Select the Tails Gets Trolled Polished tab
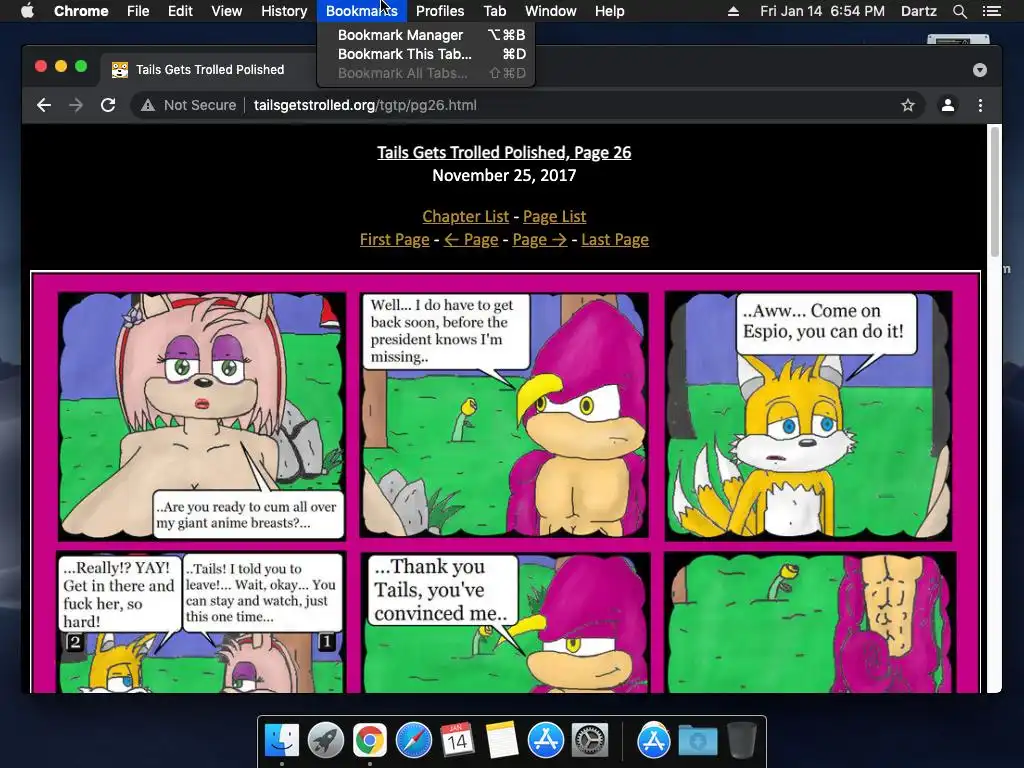The width and height of the screenshot is (1024, 768). [x=209, y=70]
